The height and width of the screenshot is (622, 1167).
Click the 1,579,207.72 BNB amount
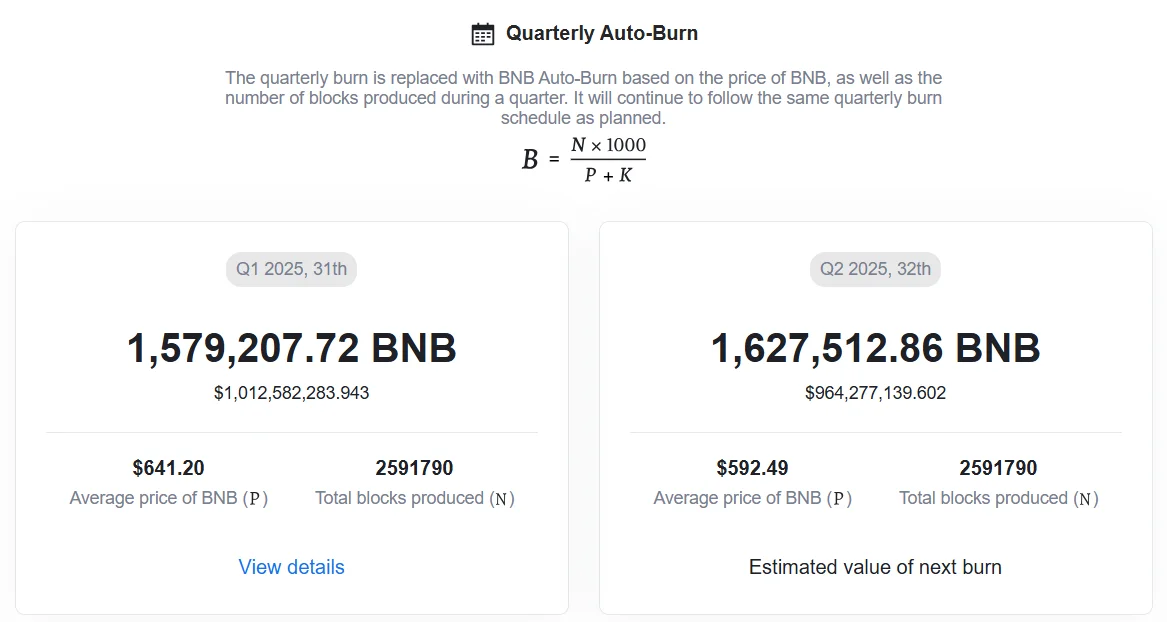click(x=291, y=348)
